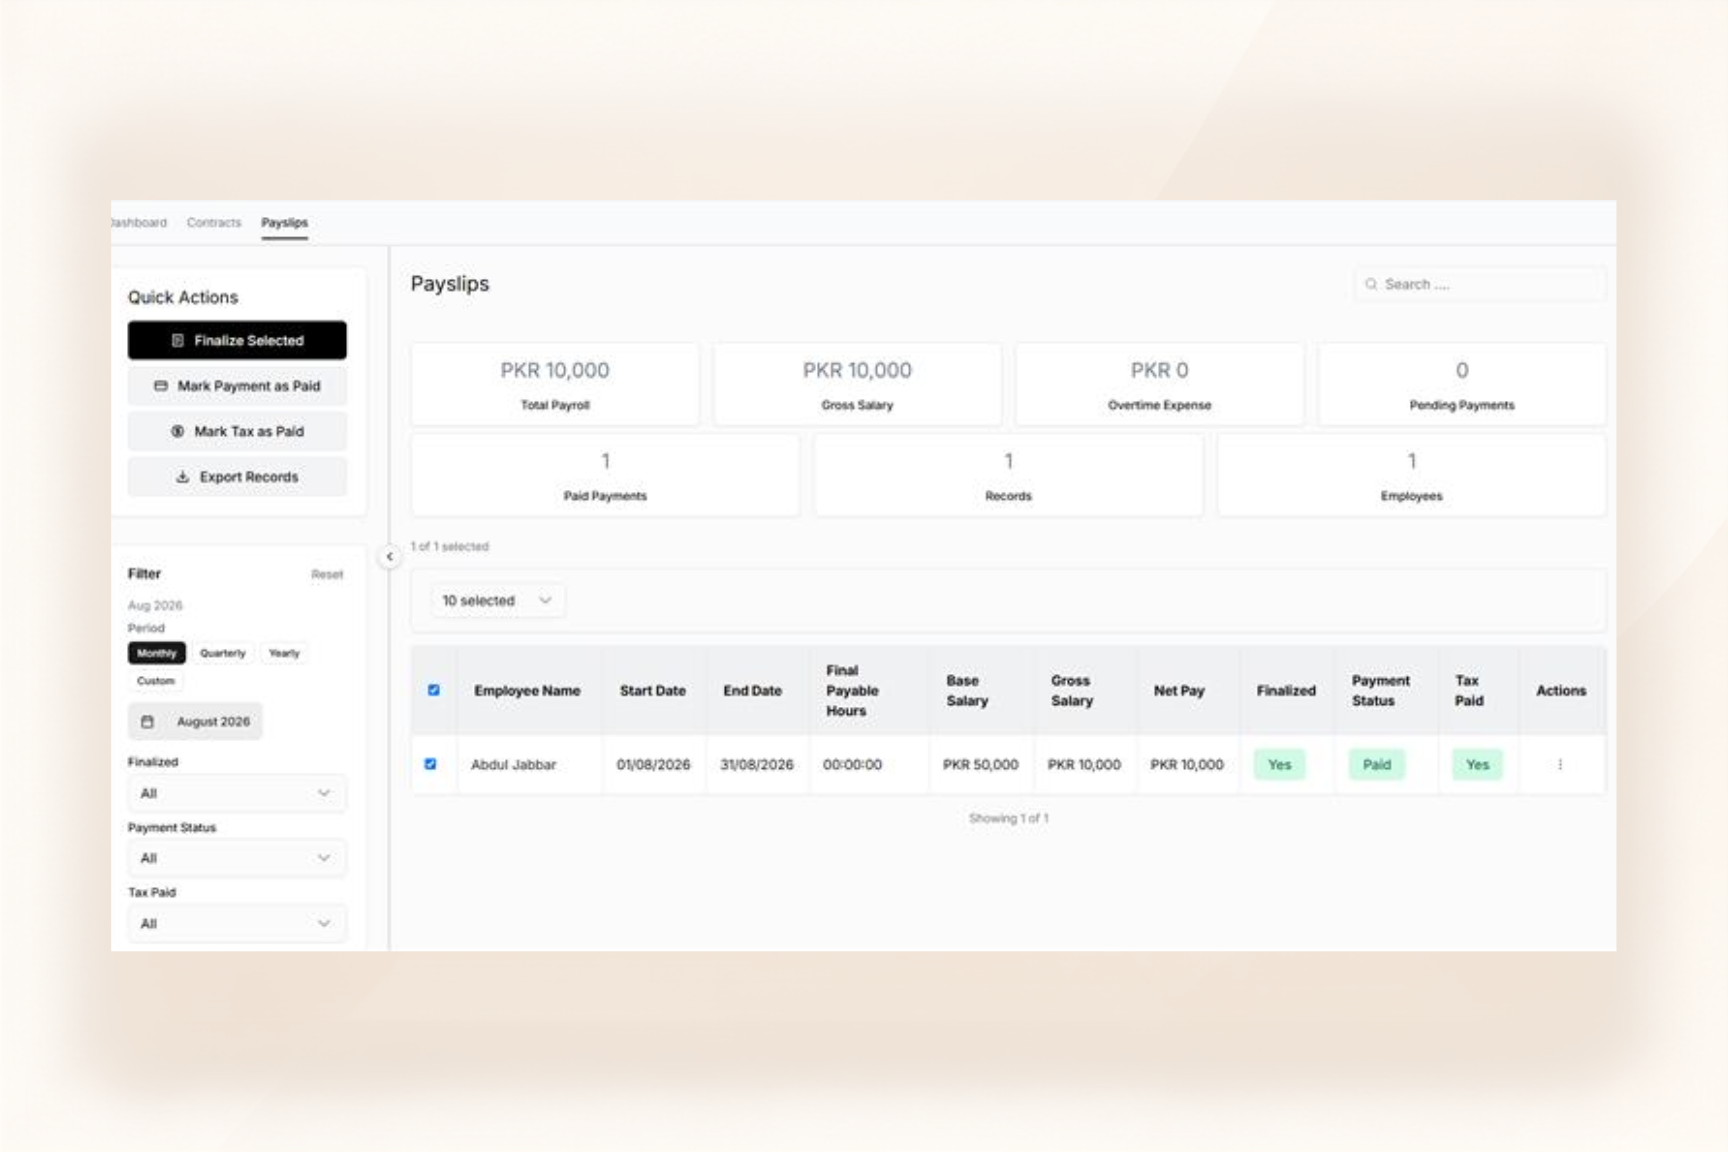The image size is (1728, 1152).
Task: Export records via Export Records button
Action: 237,477
